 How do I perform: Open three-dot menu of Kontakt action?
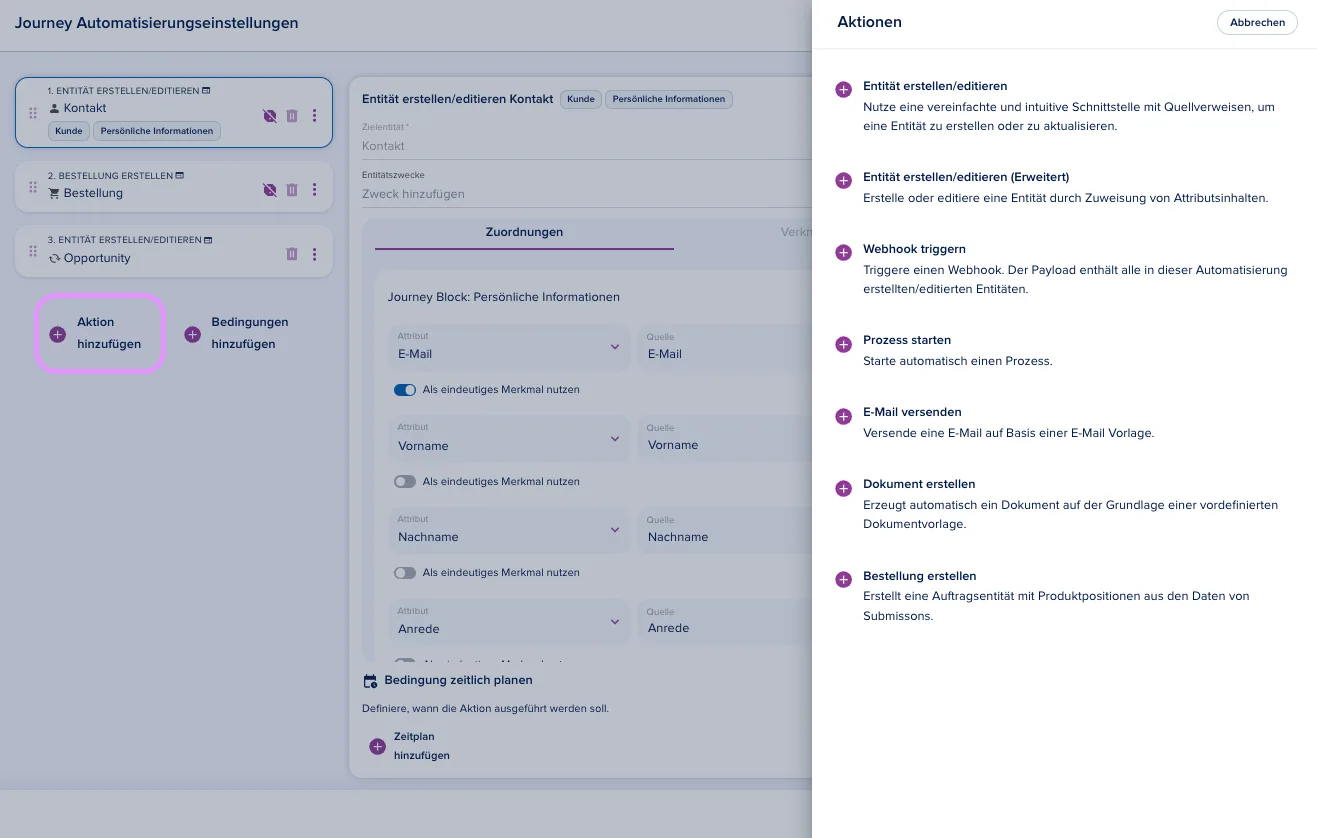[315, 116]
